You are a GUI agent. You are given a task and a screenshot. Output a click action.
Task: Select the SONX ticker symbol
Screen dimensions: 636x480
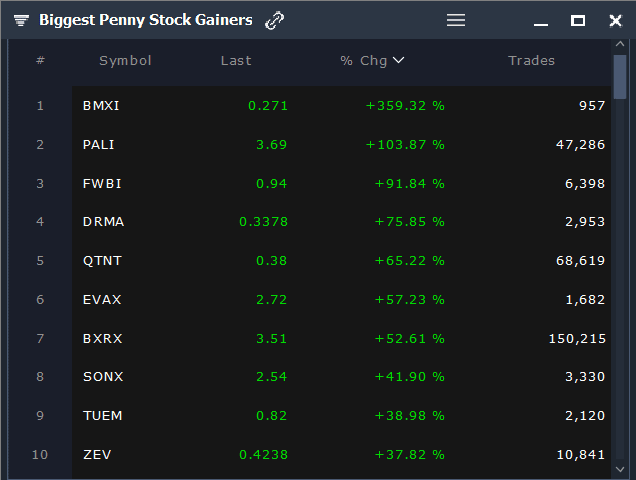(x=102, y=377)
